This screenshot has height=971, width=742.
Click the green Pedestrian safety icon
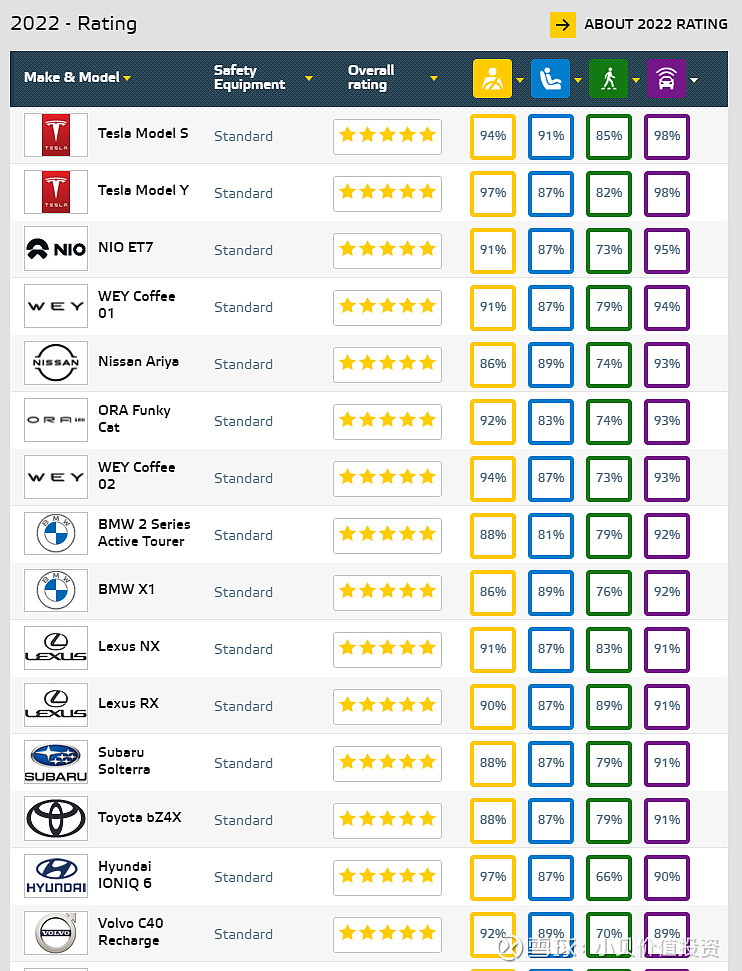coord(608,78)
